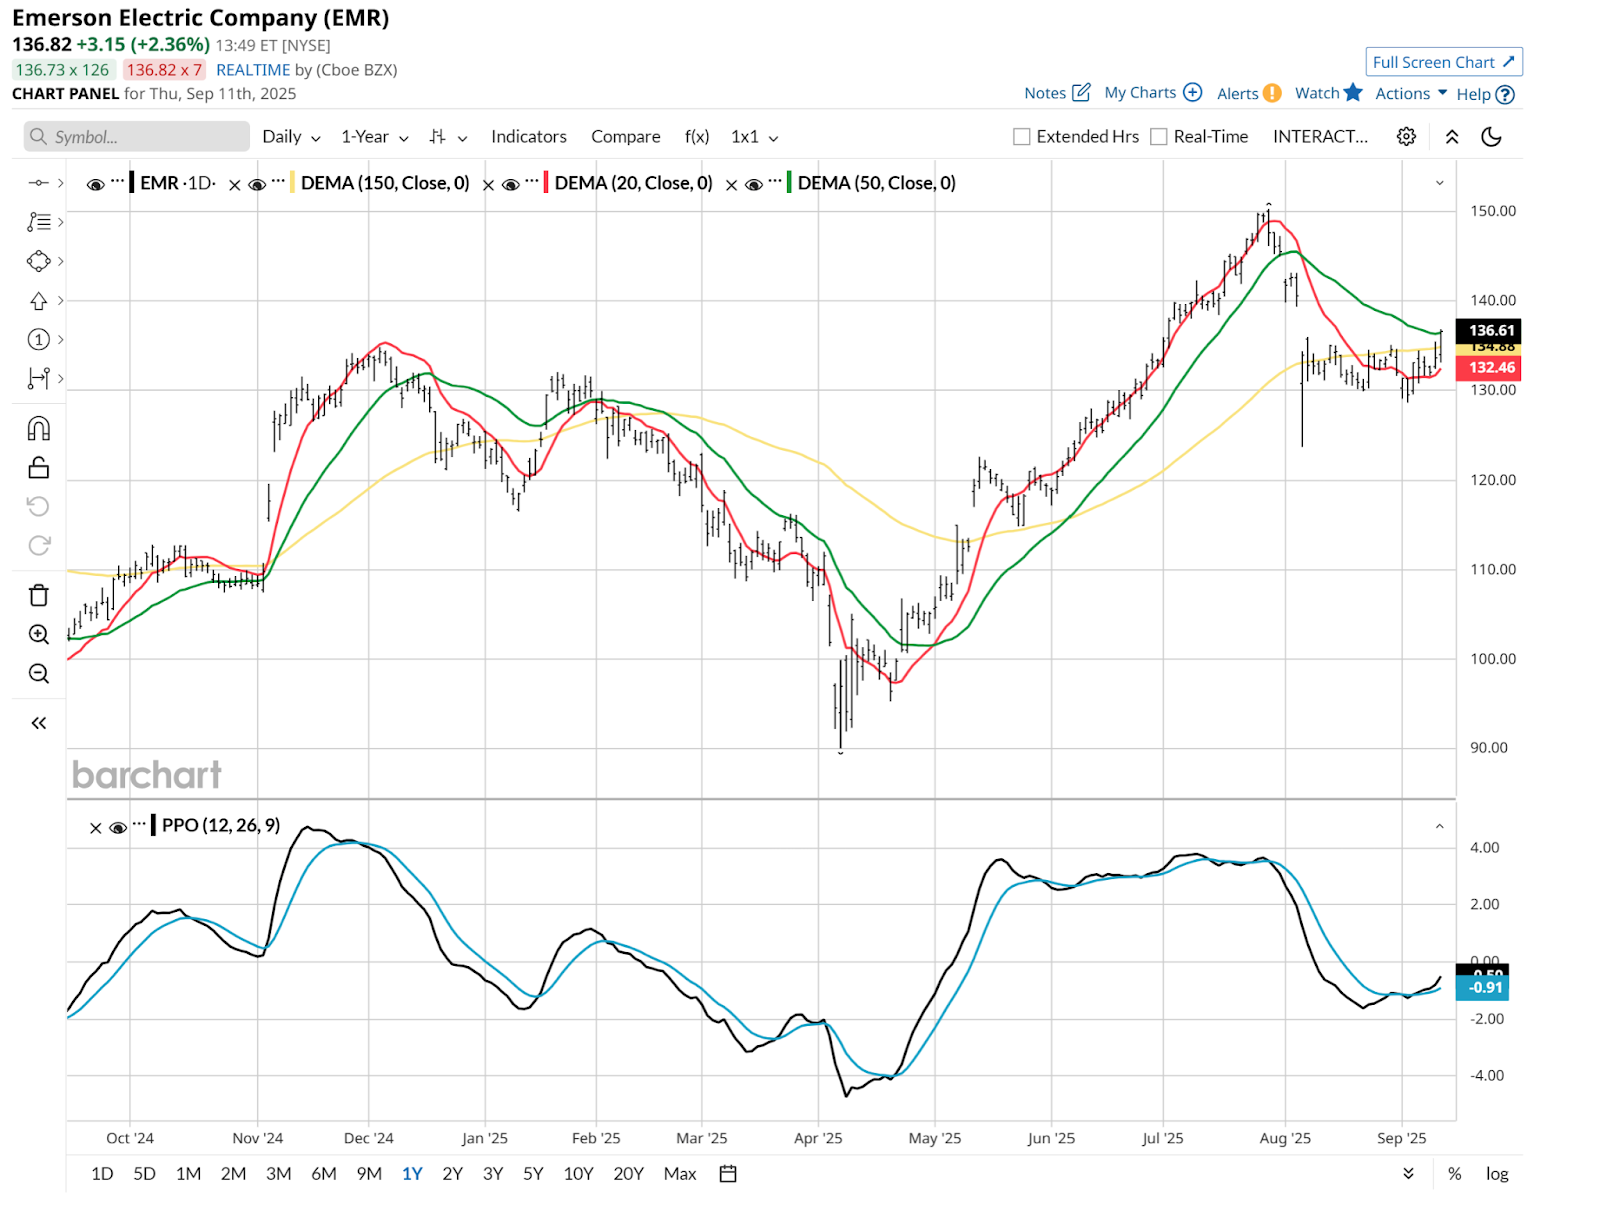Click the Full Screen Chart button

[1444, 62]
